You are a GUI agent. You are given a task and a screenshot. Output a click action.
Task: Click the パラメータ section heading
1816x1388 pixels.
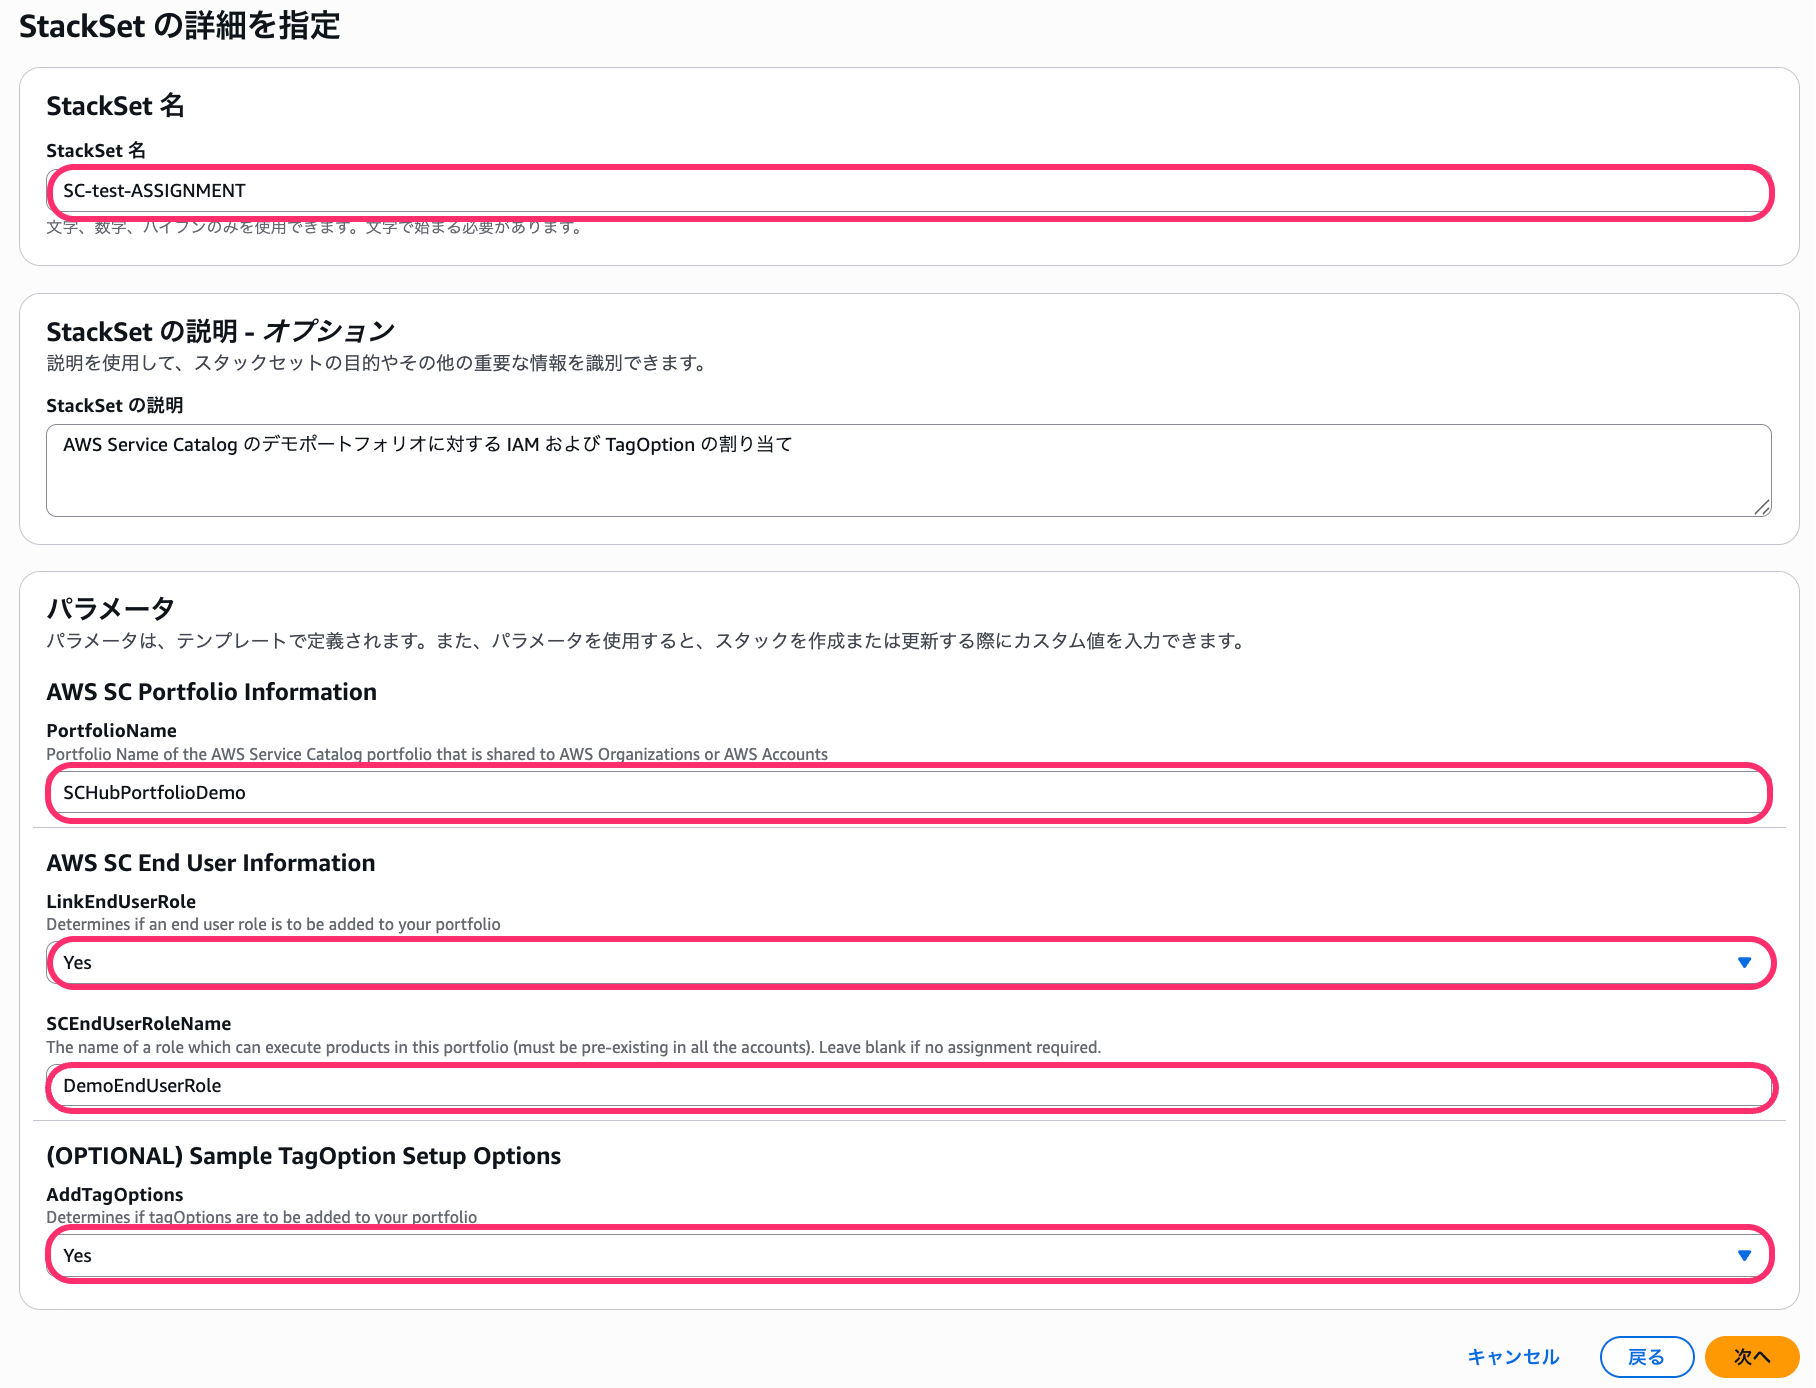click(110, 608)
